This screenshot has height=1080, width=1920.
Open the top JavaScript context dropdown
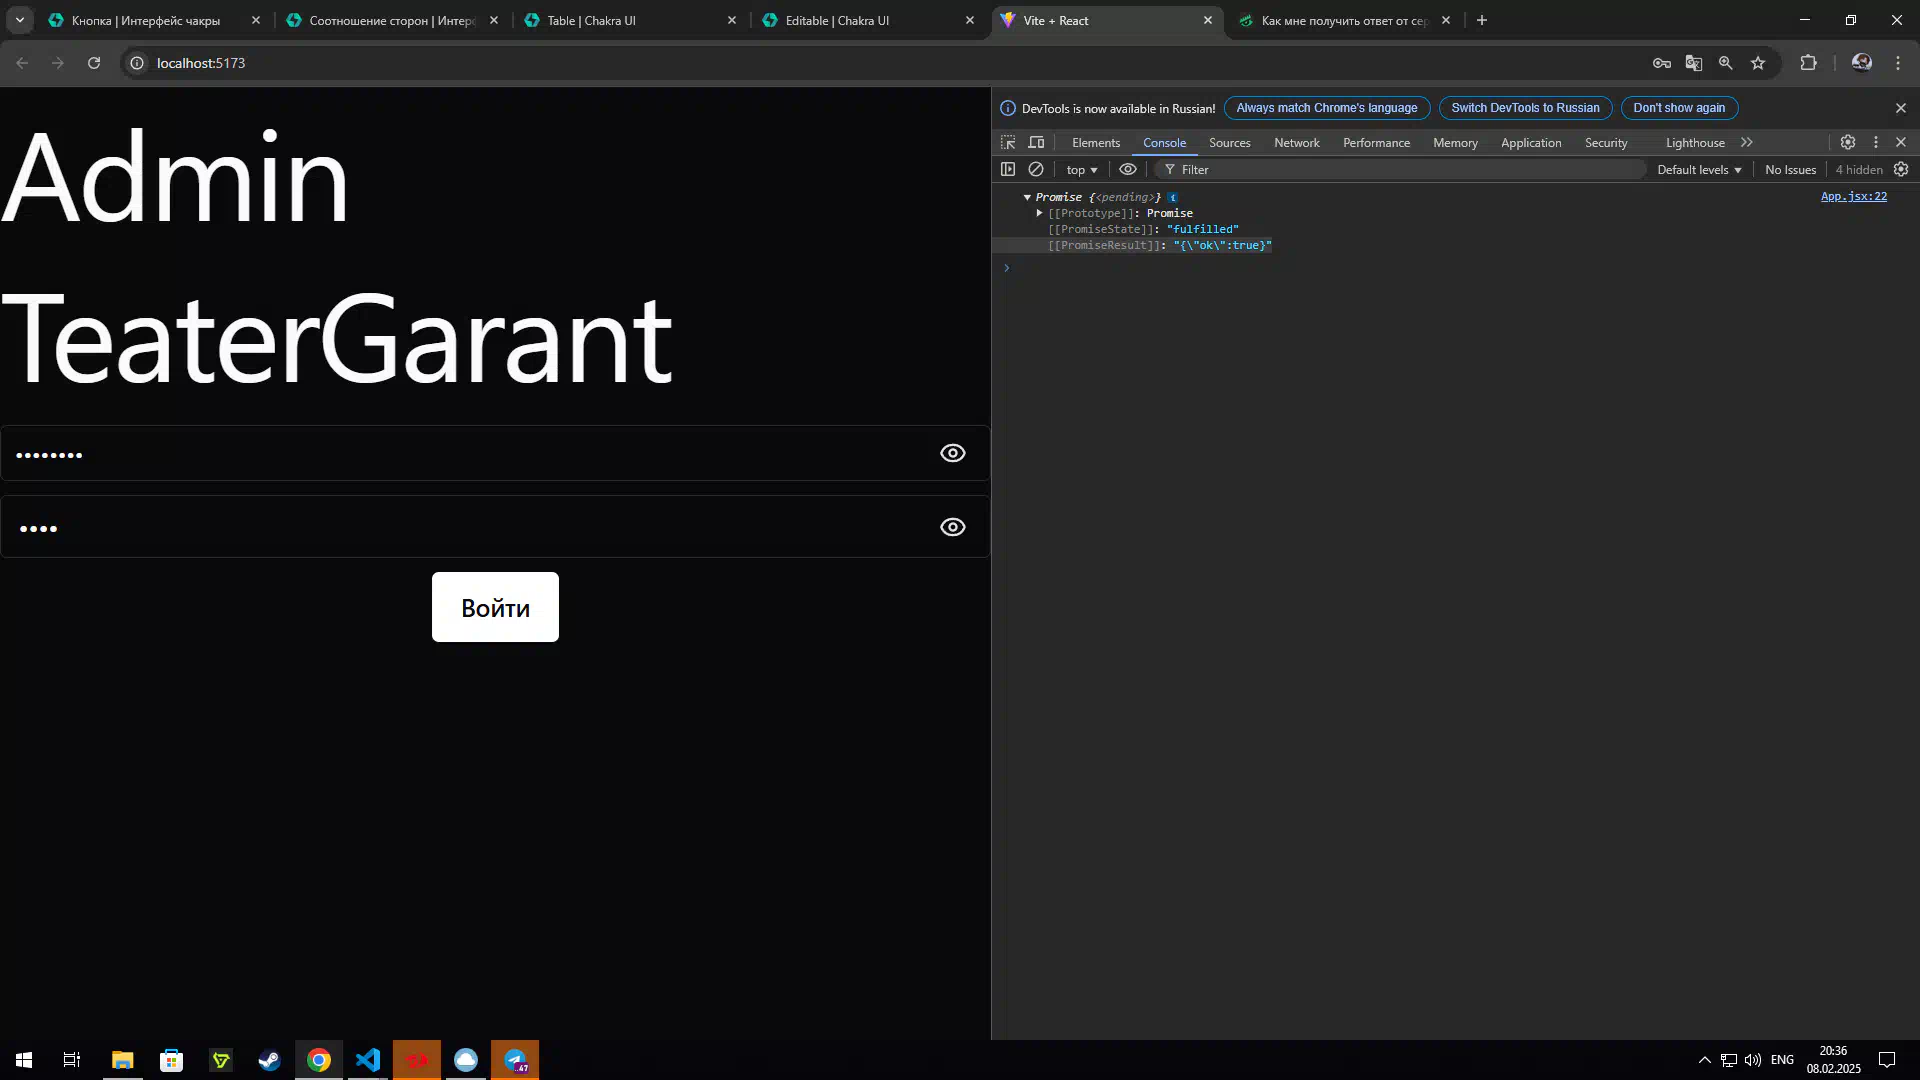1081,170
